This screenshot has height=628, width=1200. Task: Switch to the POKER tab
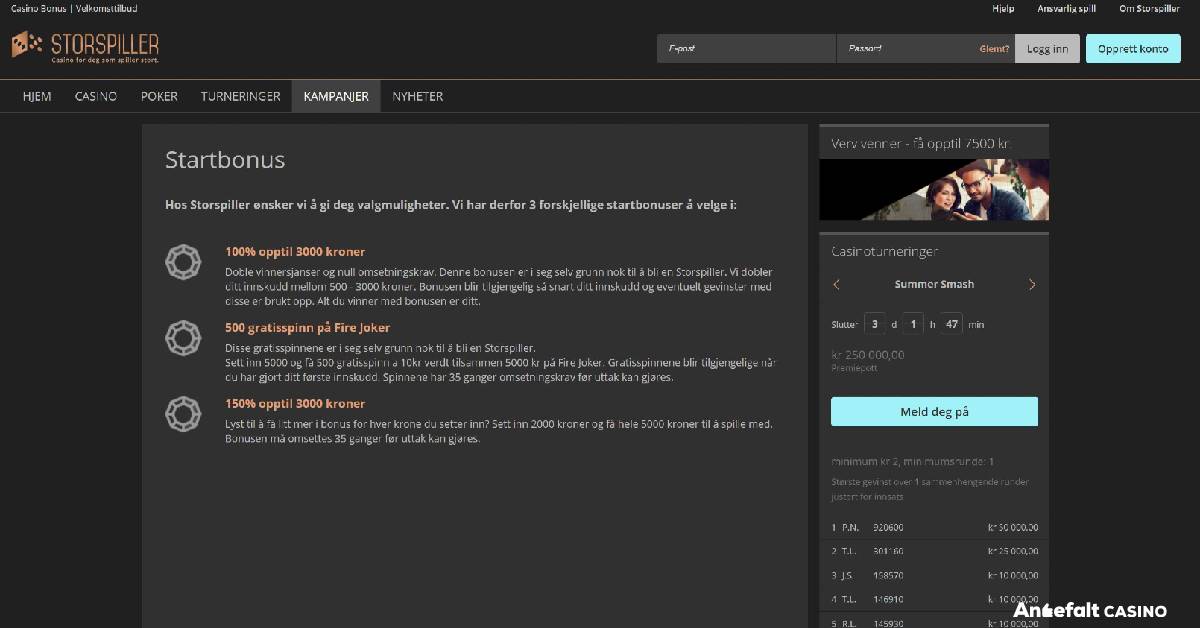pos(159,97)
